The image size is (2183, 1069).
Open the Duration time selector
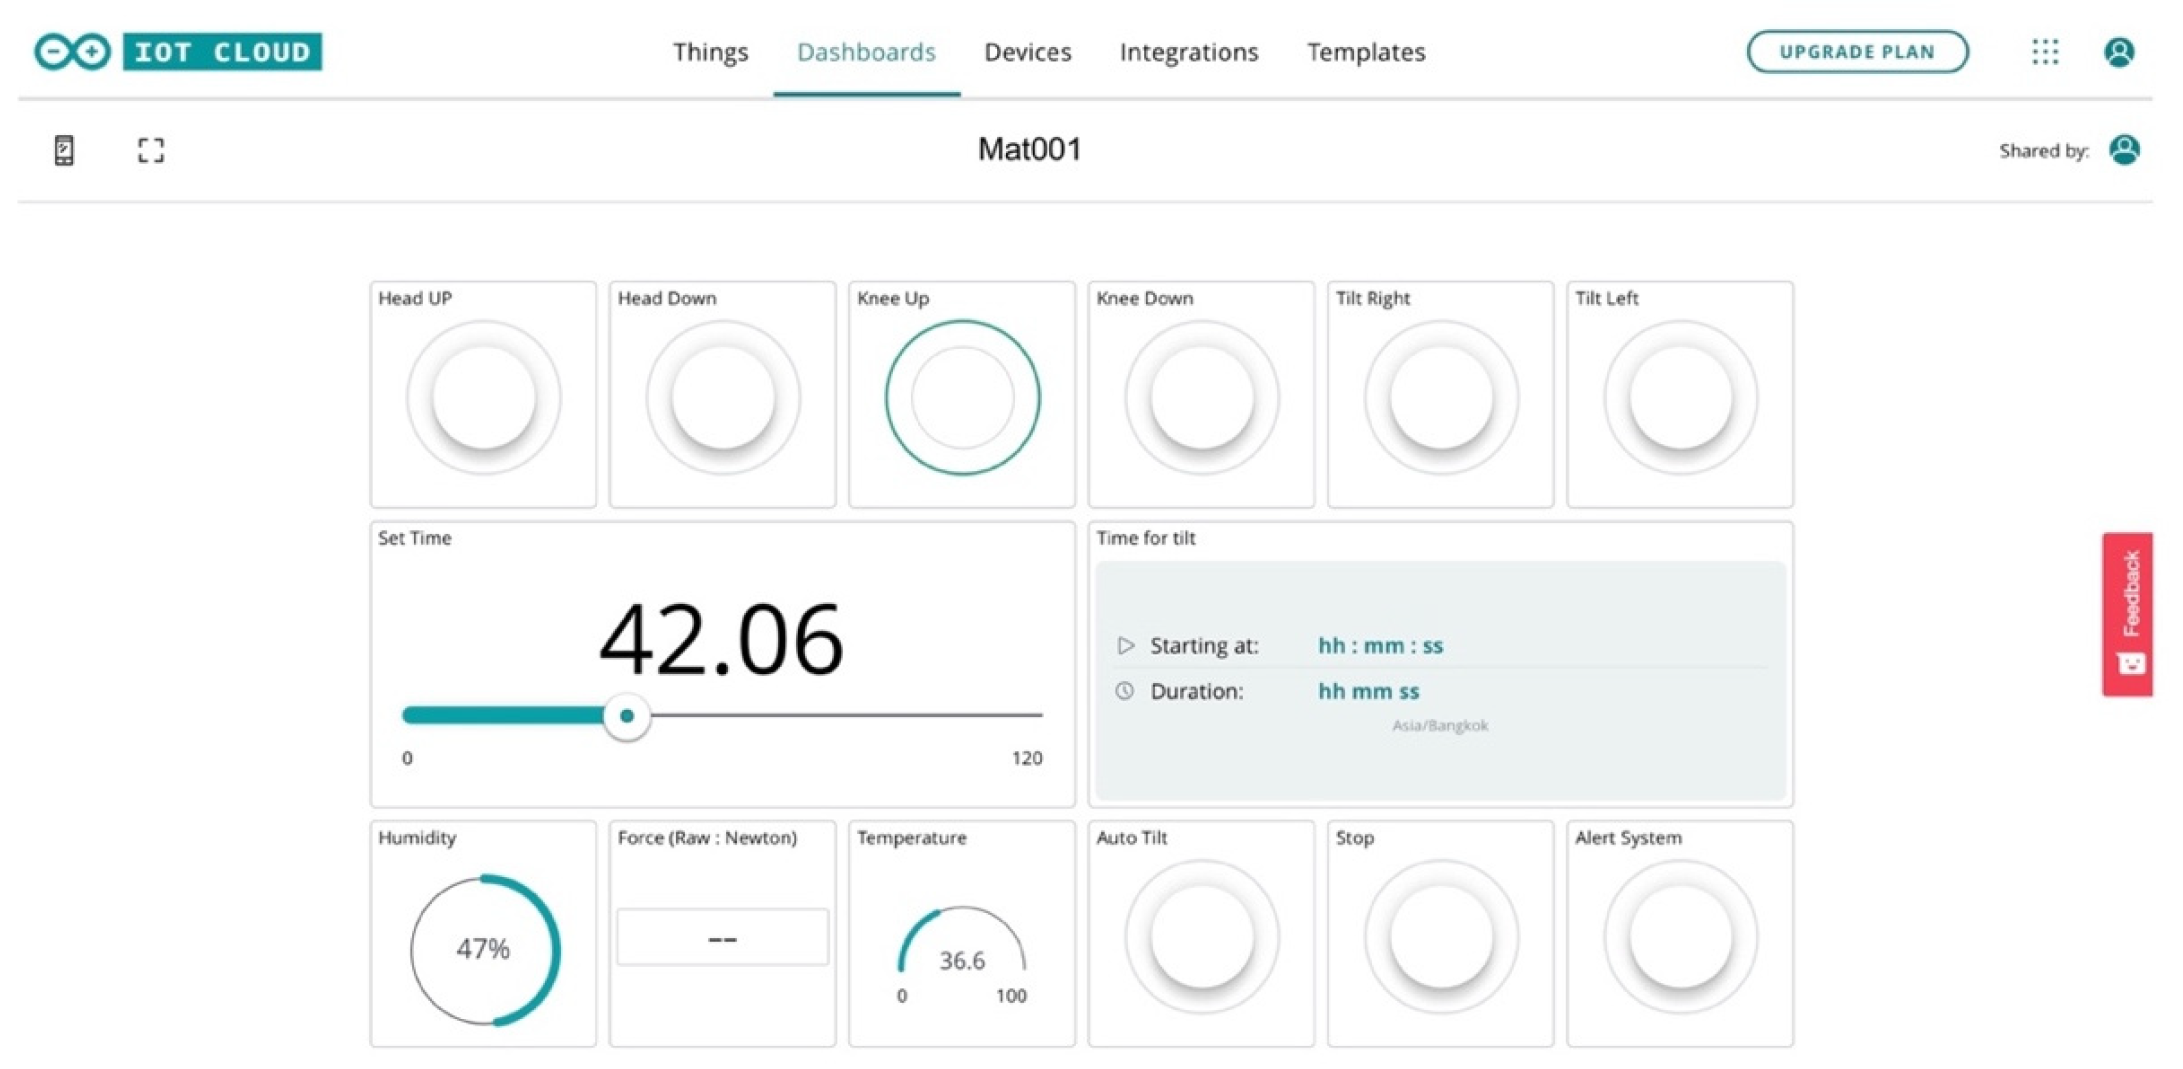click(1368, 691)
